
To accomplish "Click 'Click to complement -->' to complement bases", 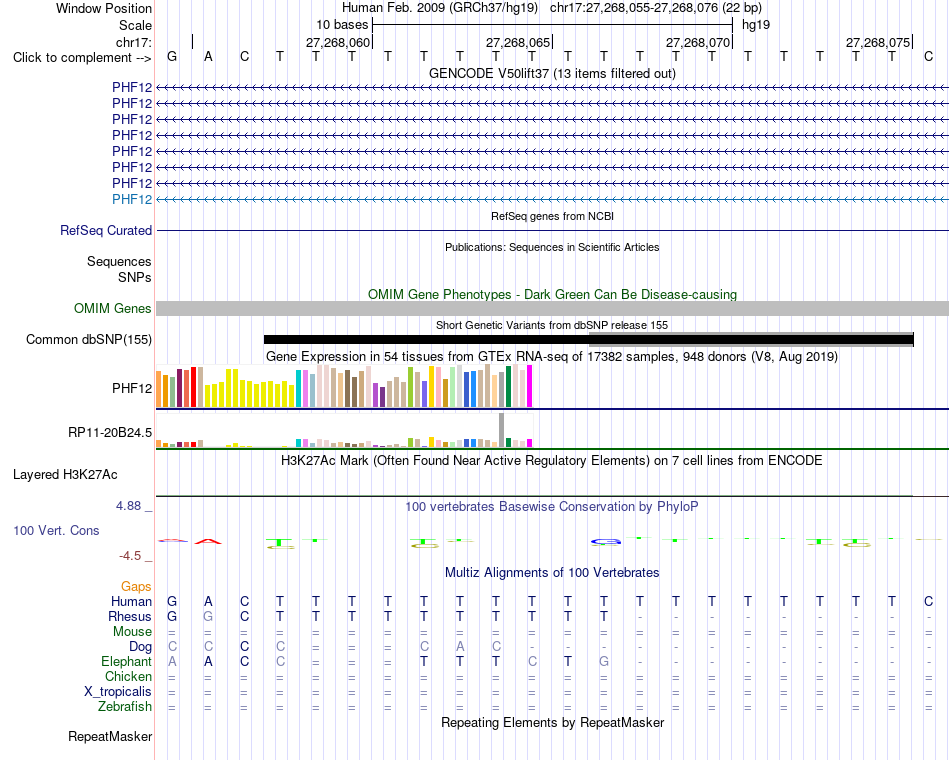I will pyautogui.click(x=82, y=58).
